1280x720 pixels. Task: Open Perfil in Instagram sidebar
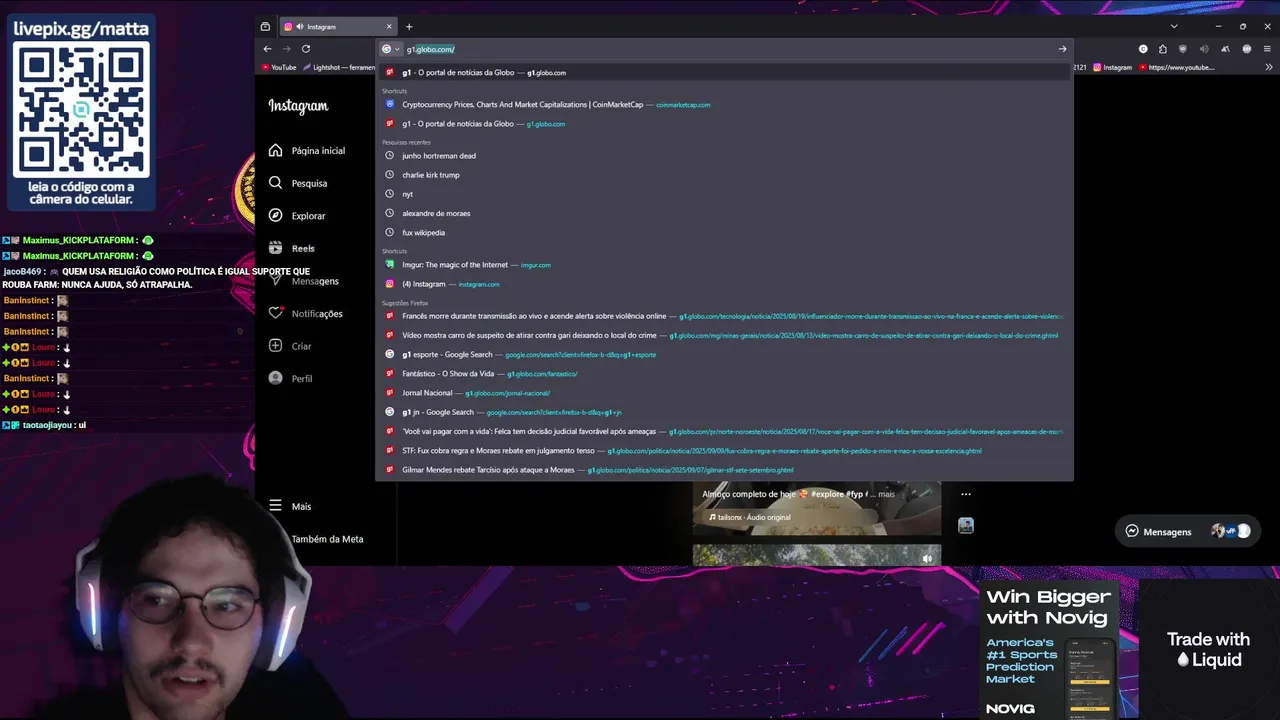pyautogui.click(x=290, y=378)
